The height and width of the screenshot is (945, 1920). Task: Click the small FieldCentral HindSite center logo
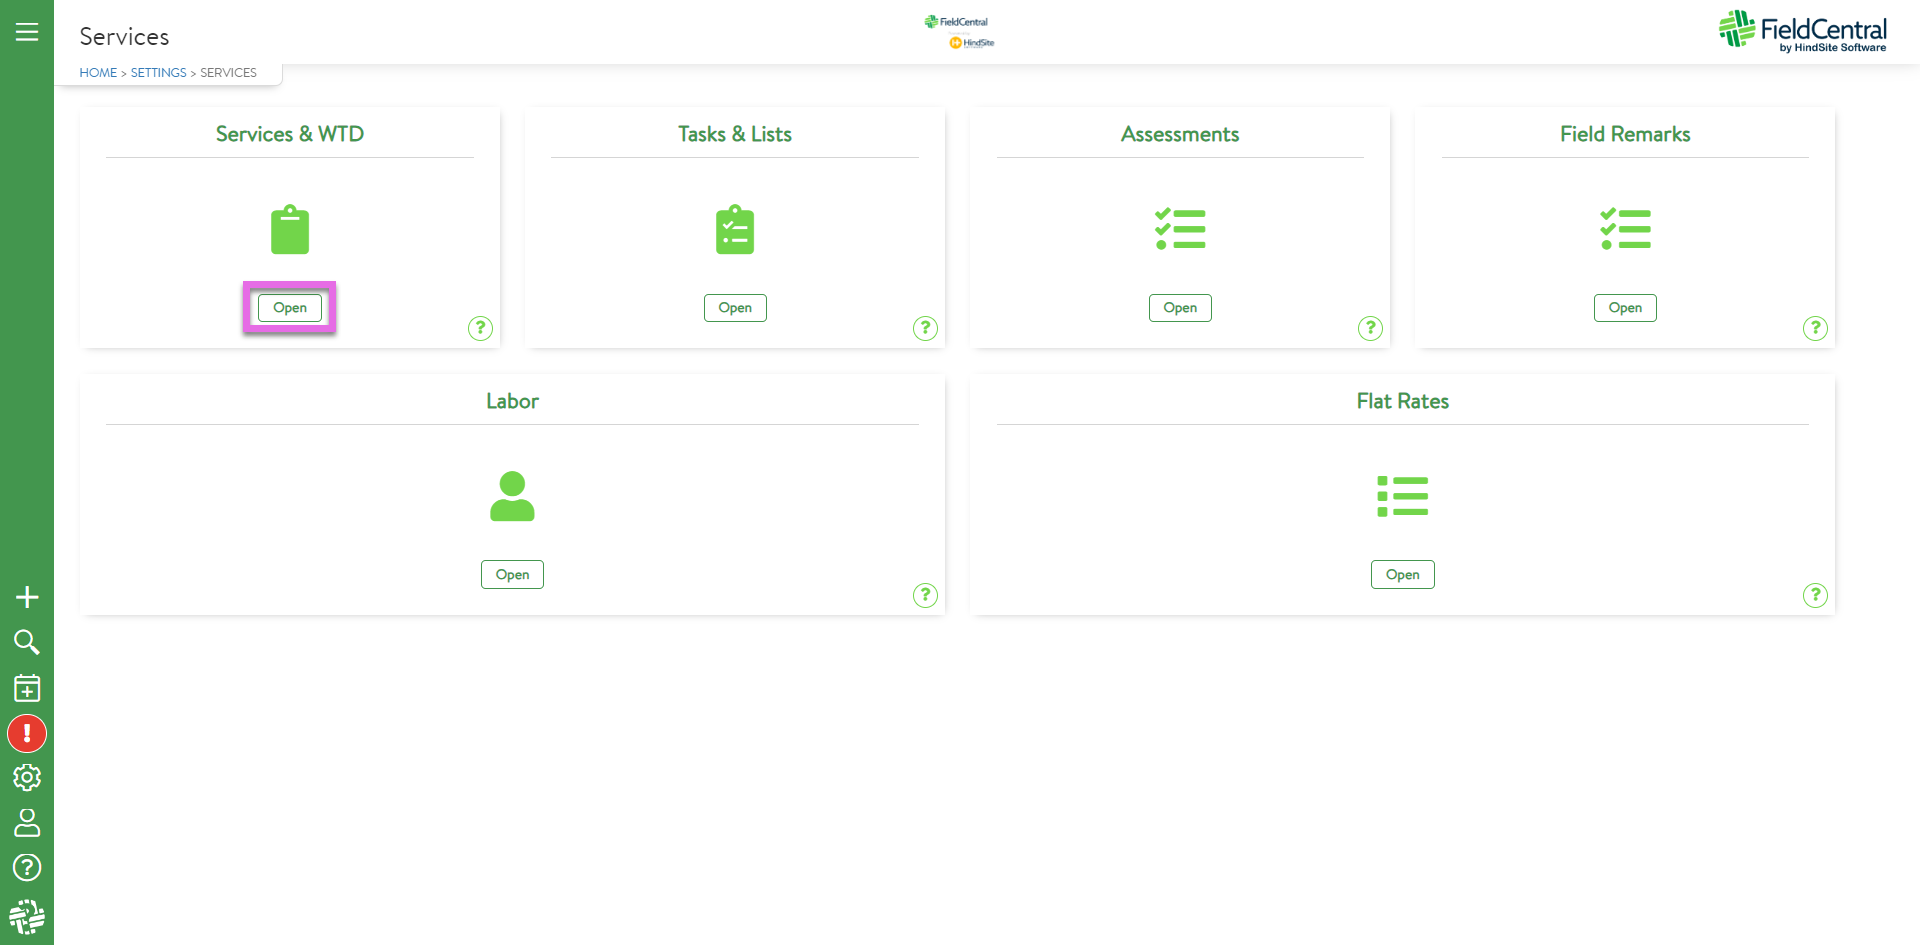click(959, 32)
